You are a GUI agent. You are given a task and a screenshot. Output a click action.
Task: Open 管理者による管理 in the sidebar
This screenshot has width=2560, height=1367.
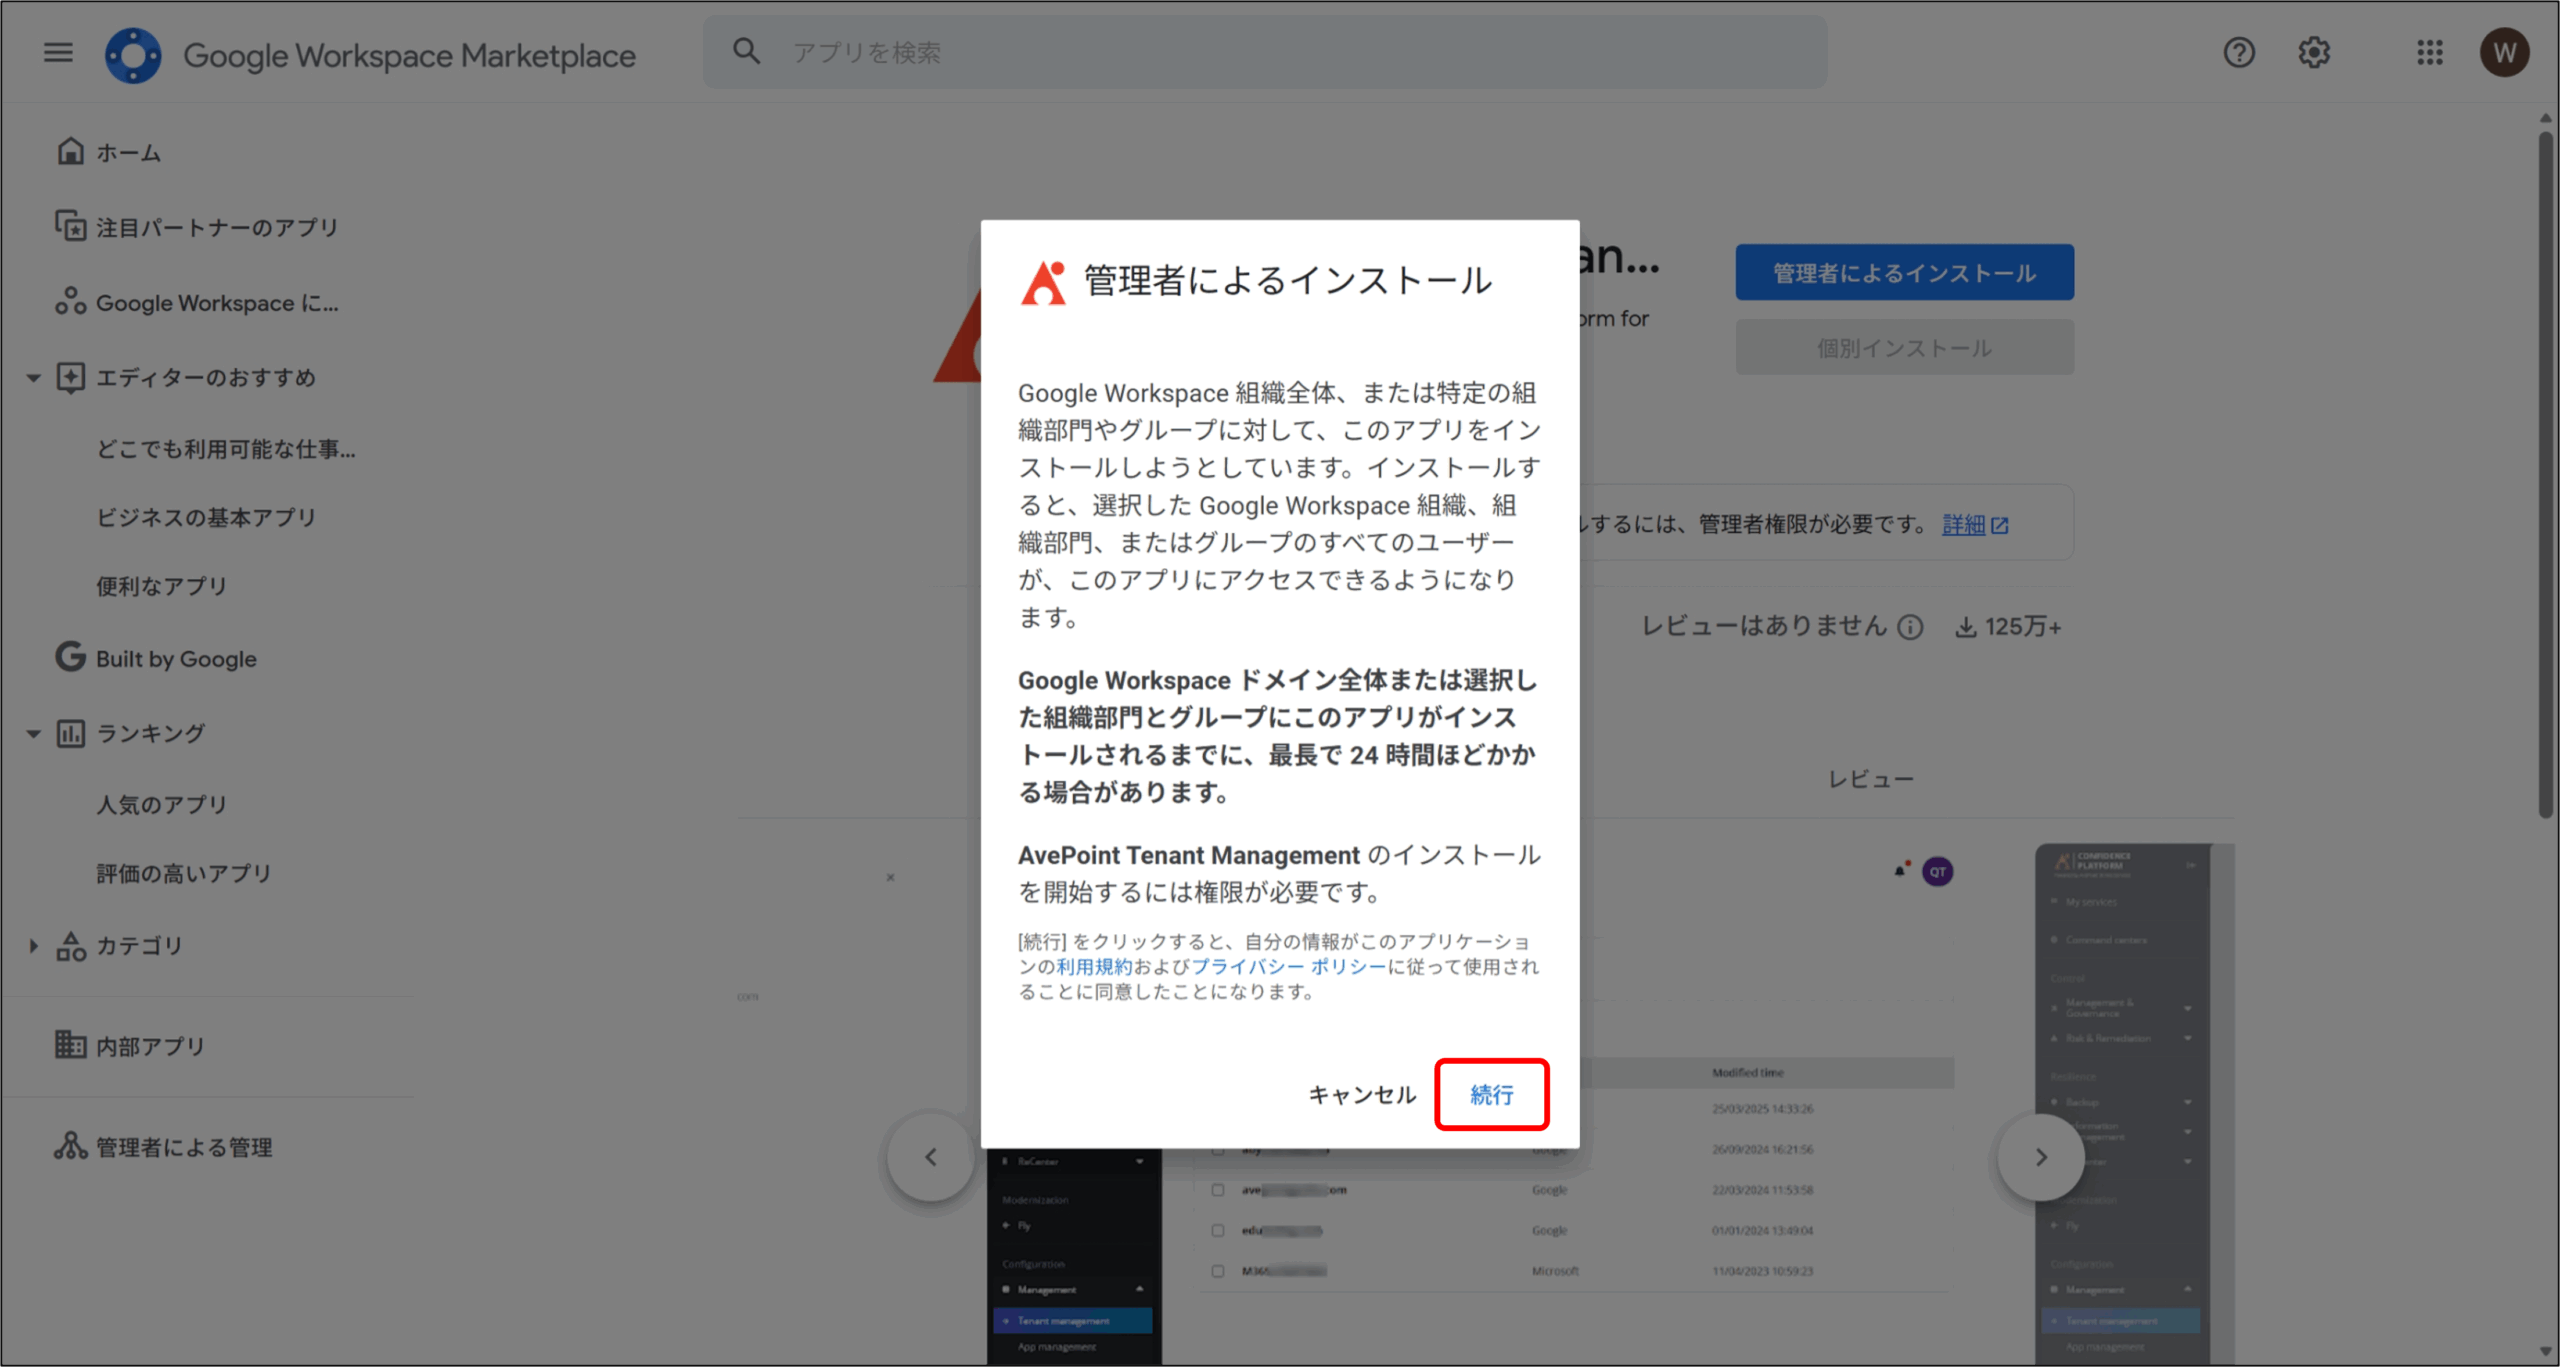(x=183, y=1147)
